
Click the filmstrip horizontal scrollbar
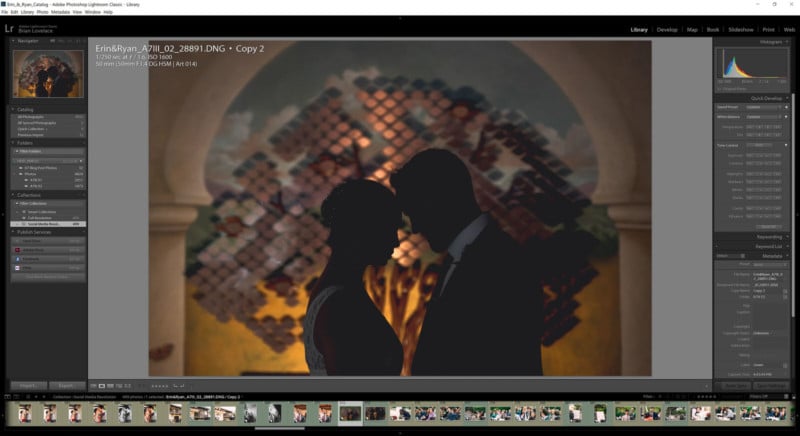[280, 428]
